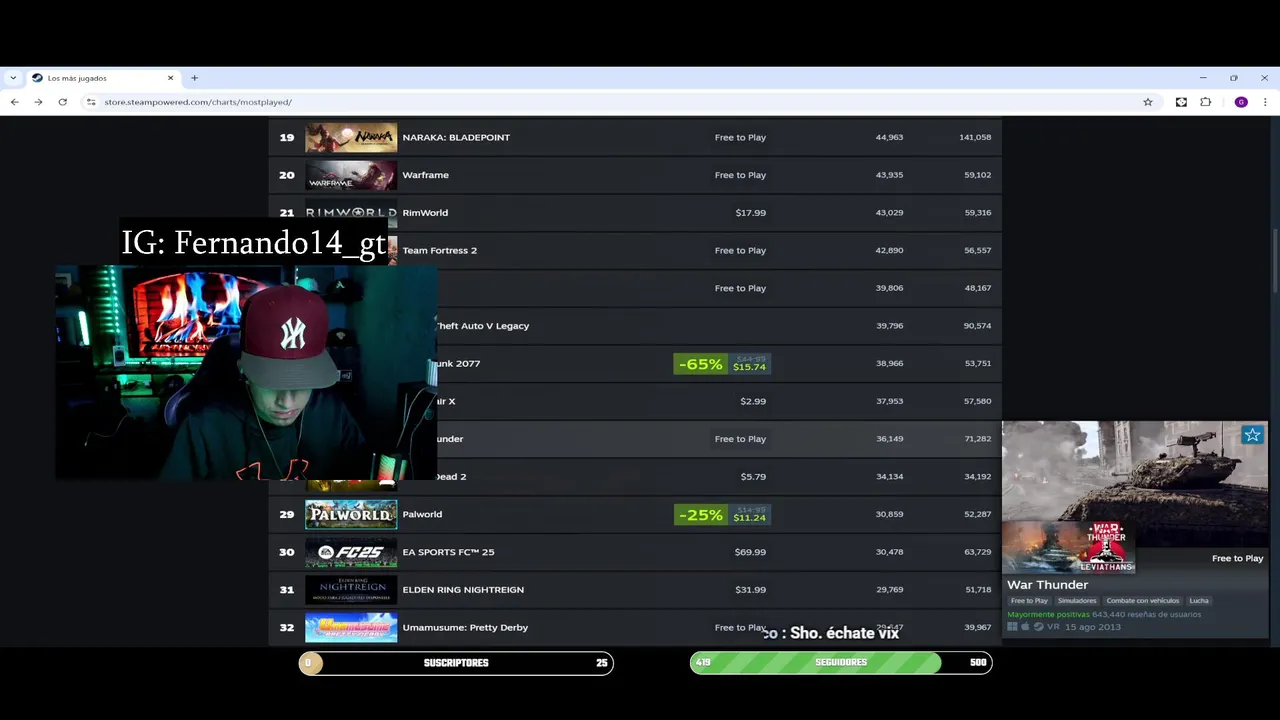
Task: Click the 'Free to Play' tag in popup
Action: 1029,601
